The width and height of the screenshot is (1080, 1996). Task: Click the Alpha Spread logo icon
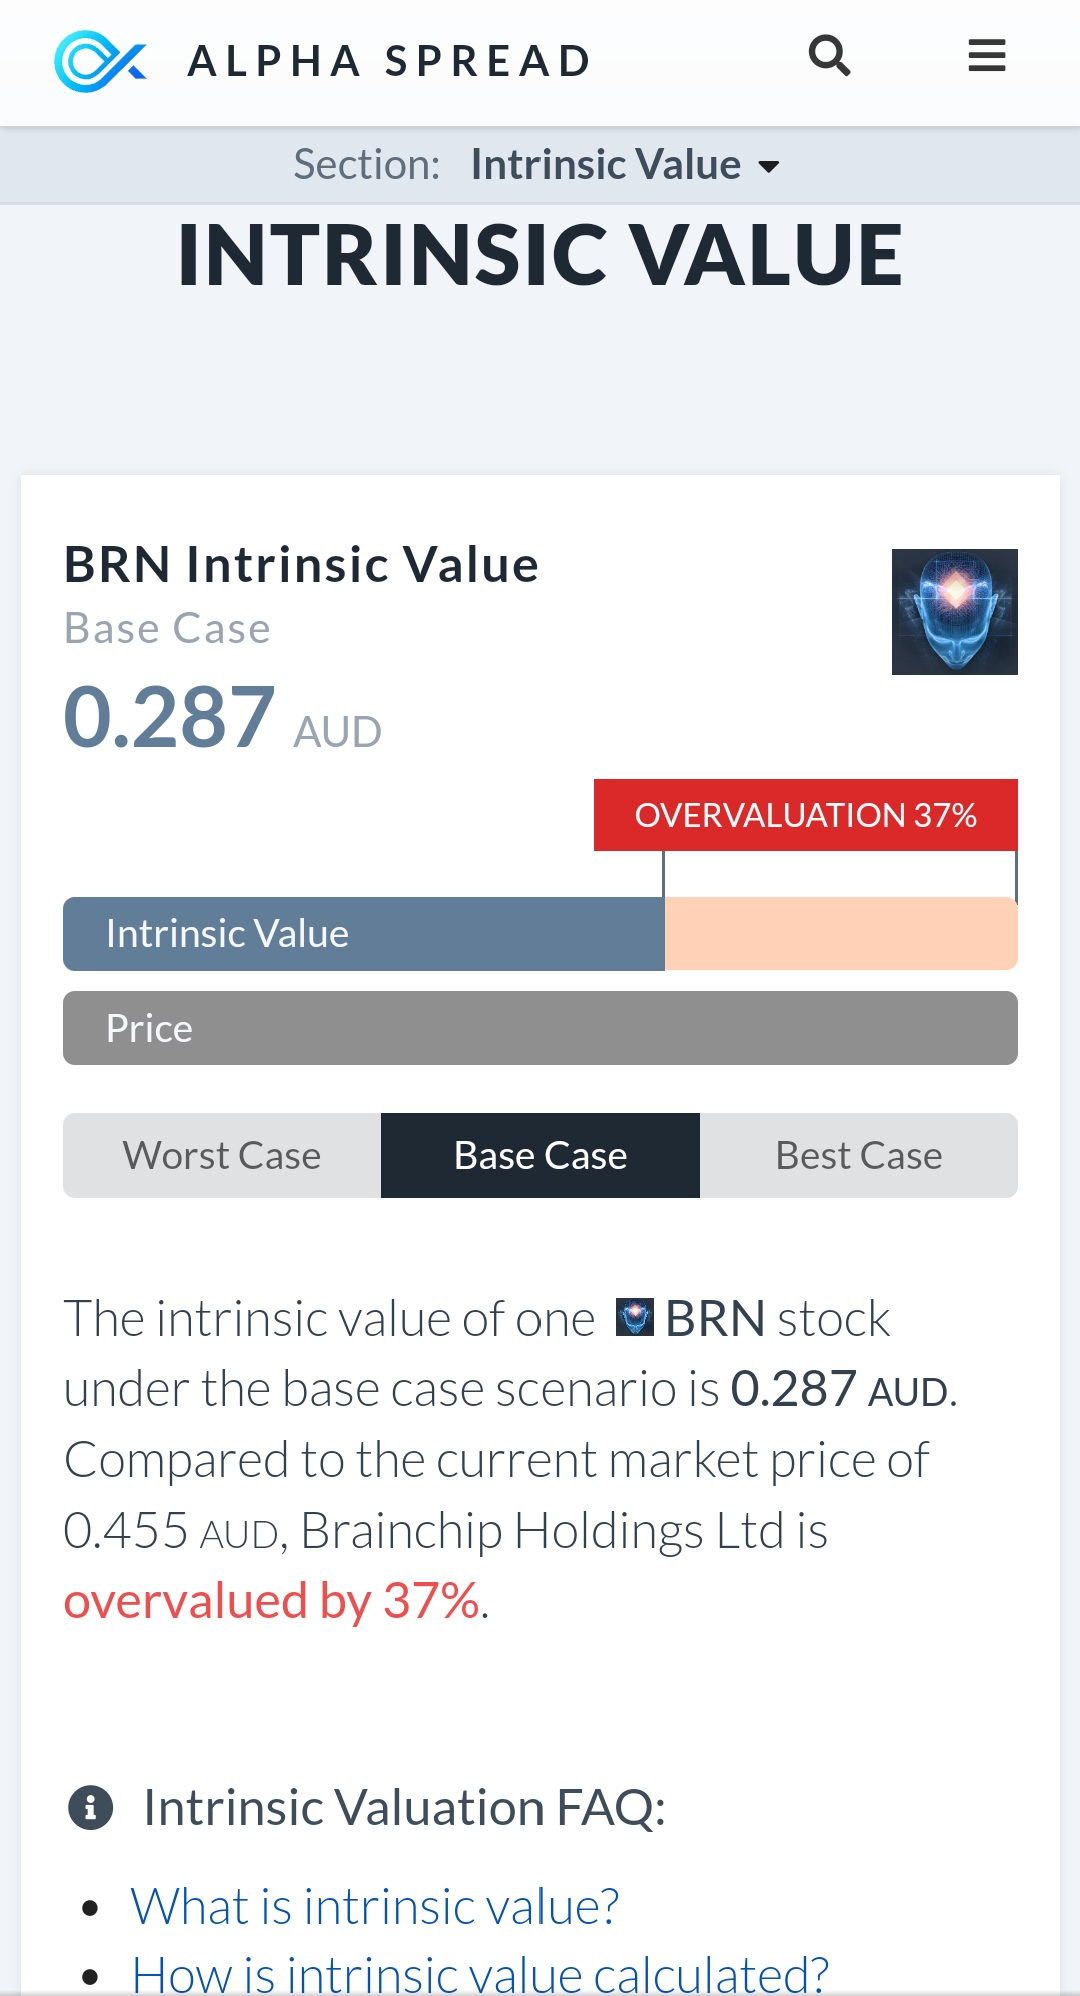click(x=100, y=61)
